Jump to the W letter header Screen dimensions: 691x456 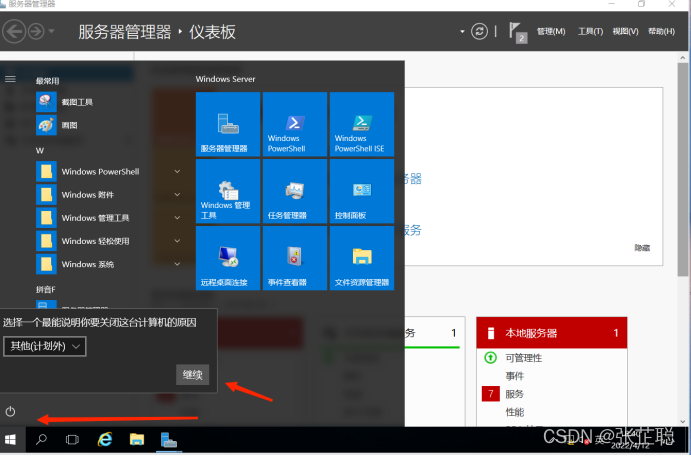(40, 151)
